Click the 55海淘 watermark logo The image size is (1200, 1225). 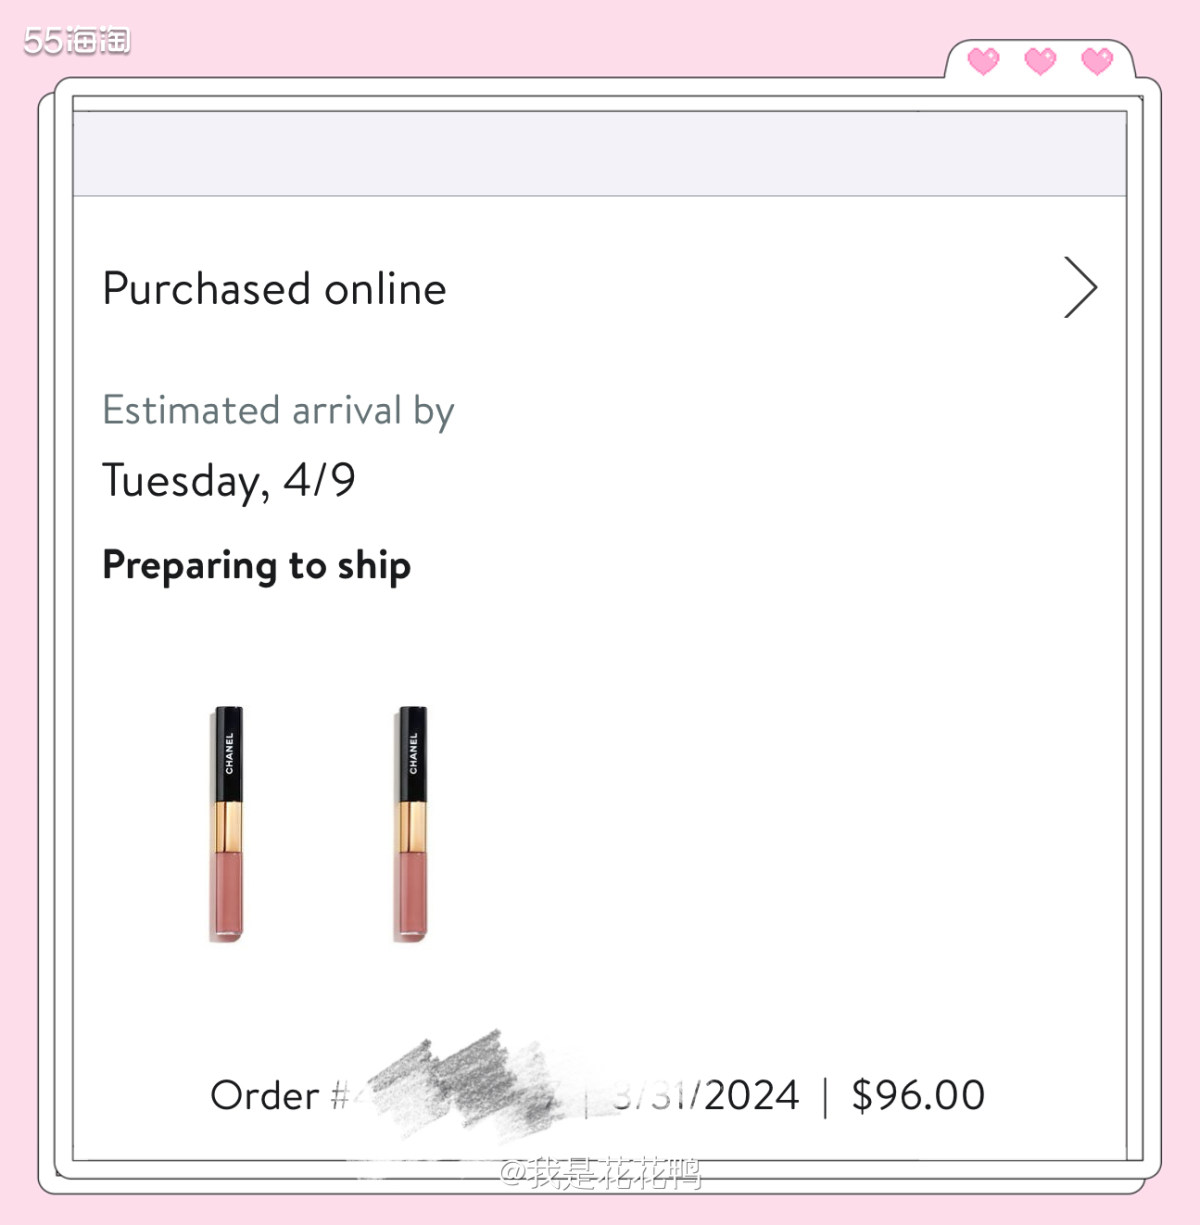pos(77,40)
